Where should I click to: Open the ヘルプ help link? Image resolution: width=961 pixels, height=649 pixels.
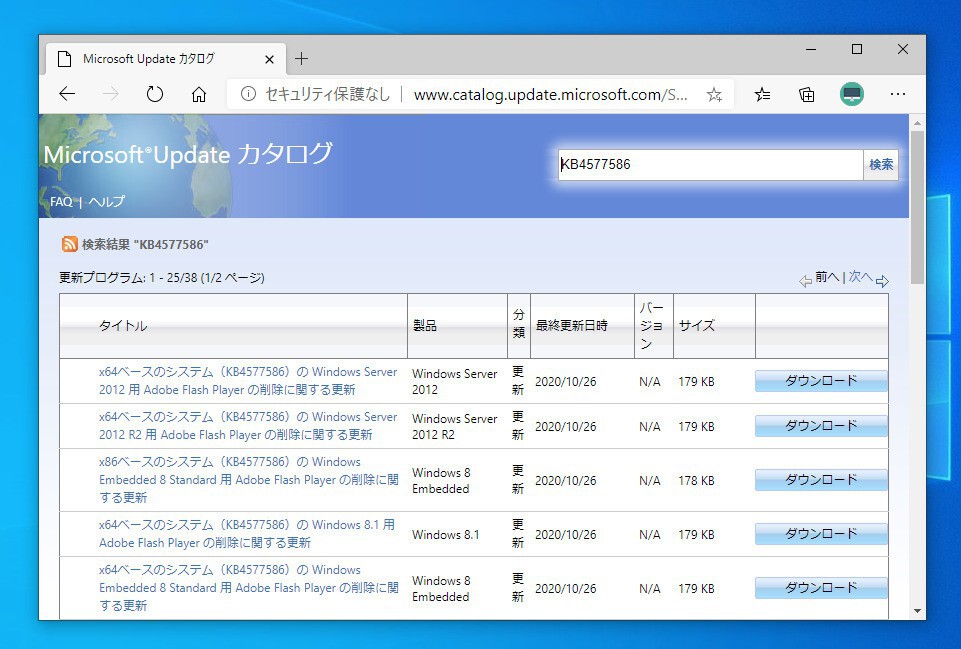click(x=106, y=202)
